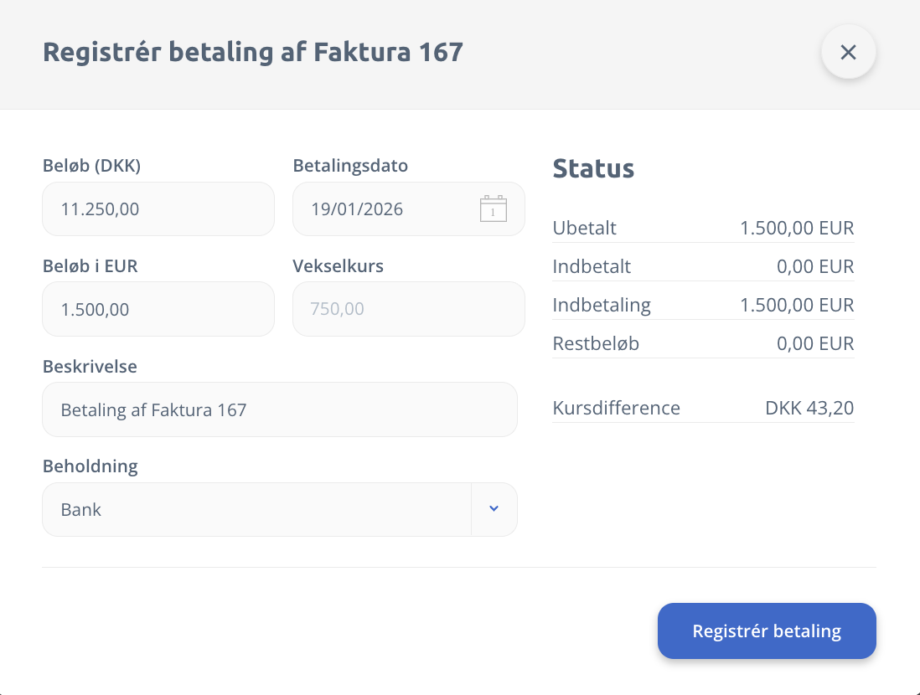The height and width of the screenshot is (695, 920).
Task: Focus the Beløb i EUR field
Action: [x=157, y=309]
